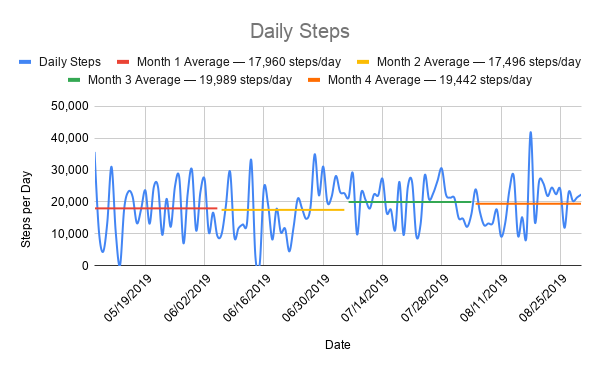This screenshot has height=371, width=600.
Task: Click the orange Month 4 Average legend swatch
Action: tap(314, 80)
